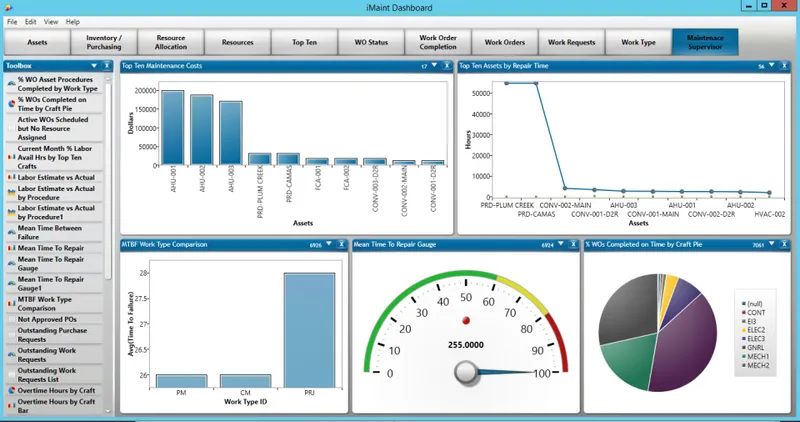
Task: Click the Toolbox scroll down arrow
Action: pyautogui.click(x=108, y=410)
